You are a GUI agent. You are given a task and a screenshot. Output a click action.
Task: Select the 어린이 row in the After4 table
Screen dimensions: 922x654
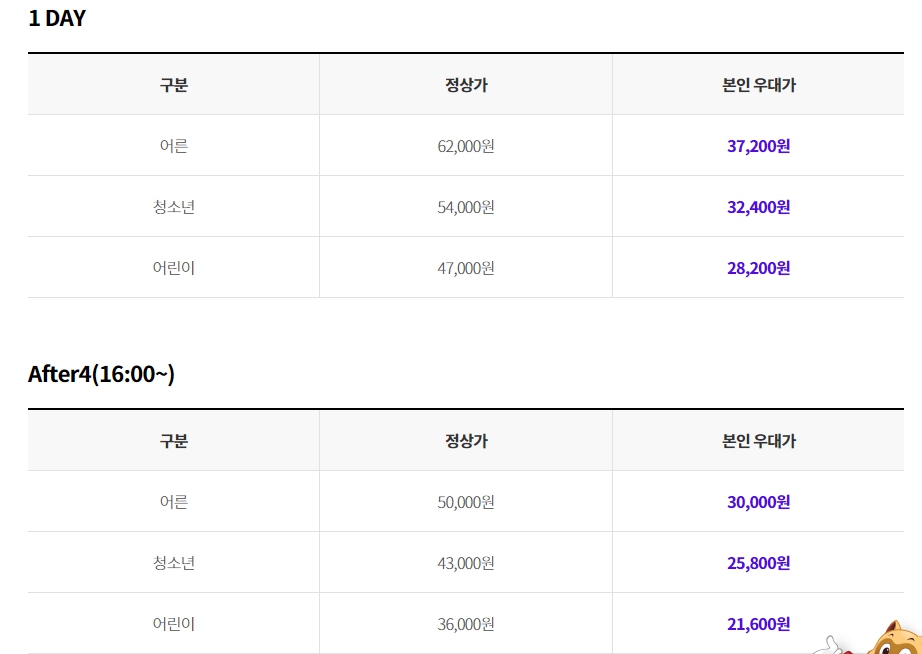coord(466,623)
